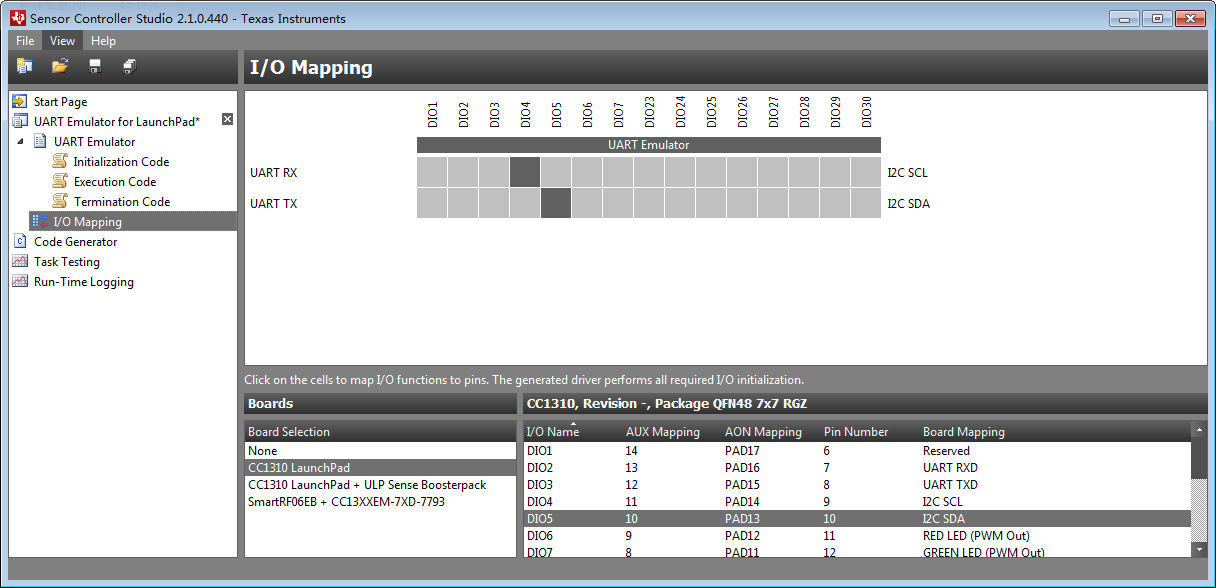The height and width of the screenshot is (588, 1216).
Task: Click the New Project toolbar icon
Action: [25, 66]
